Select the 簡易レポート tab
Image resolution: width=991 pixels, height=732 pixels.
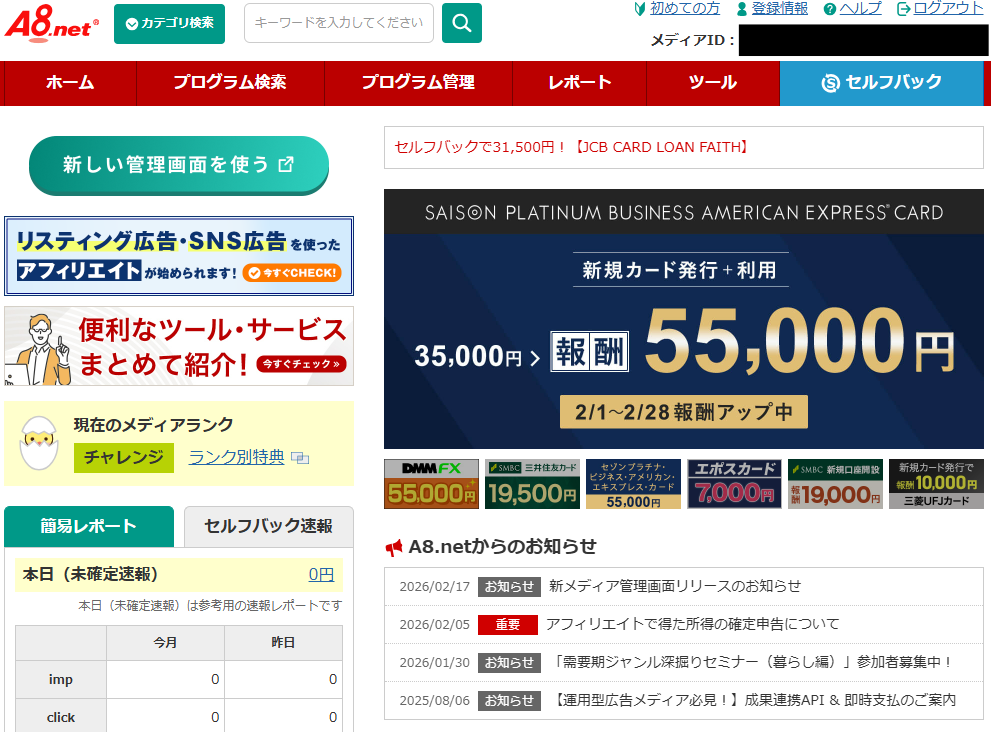point(89,526)
